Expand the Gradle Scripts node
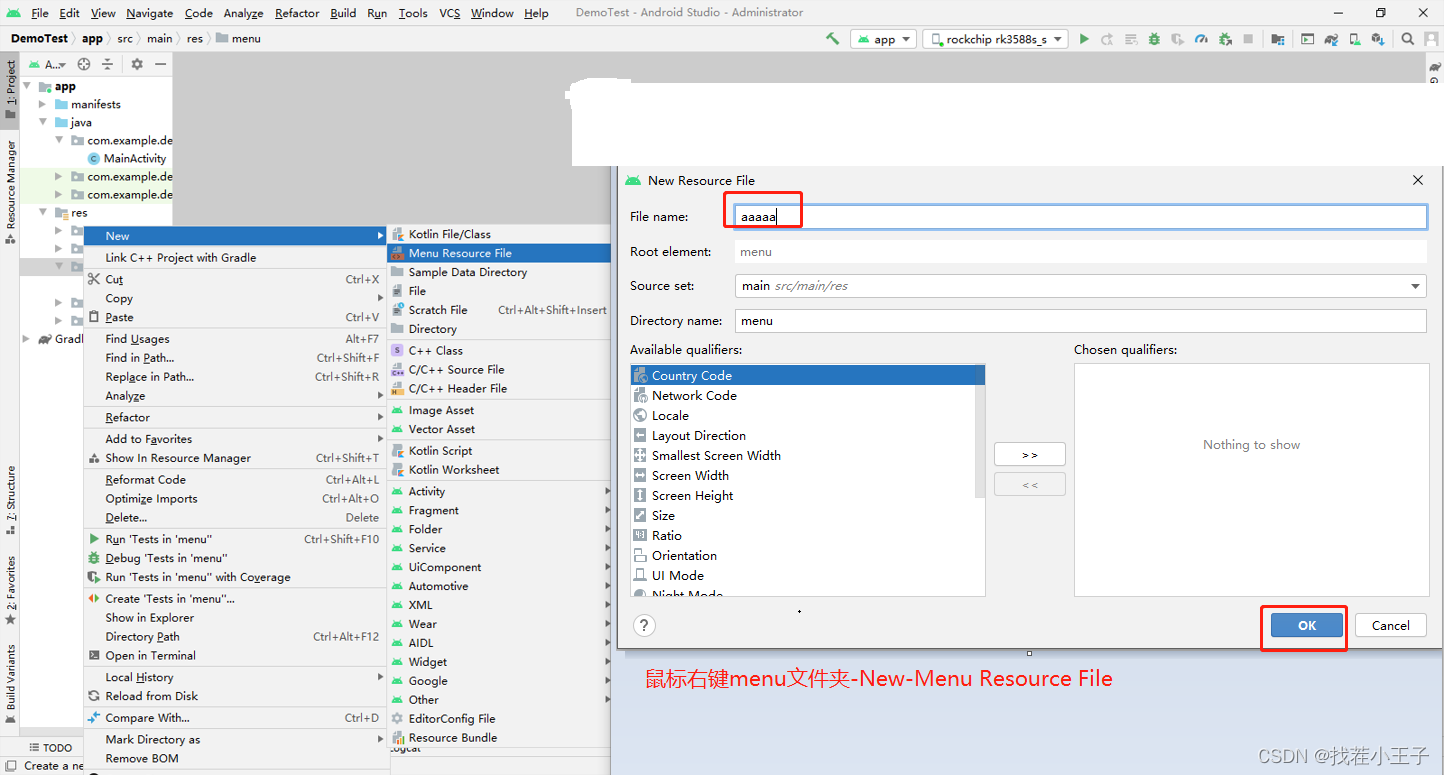 (27, 339)
